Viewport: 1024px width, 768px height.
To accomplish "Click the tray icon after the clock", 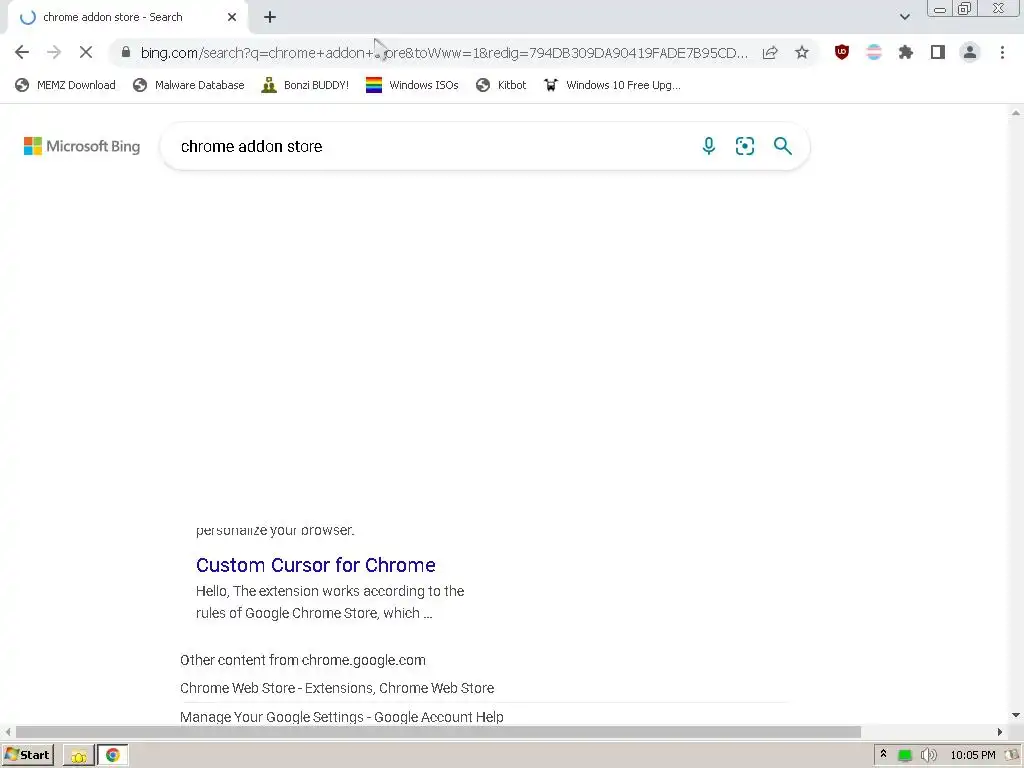I will 1011,755.
